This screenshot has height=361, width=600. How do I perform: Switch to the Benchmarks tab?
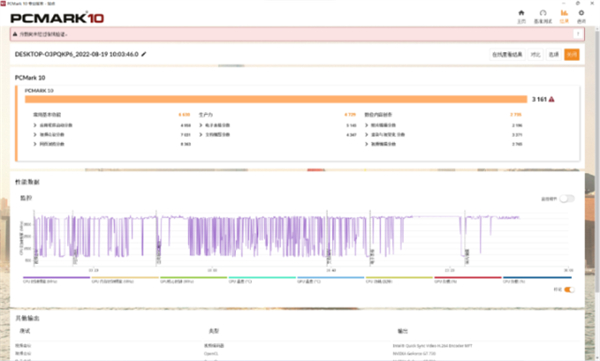[543, 16]
